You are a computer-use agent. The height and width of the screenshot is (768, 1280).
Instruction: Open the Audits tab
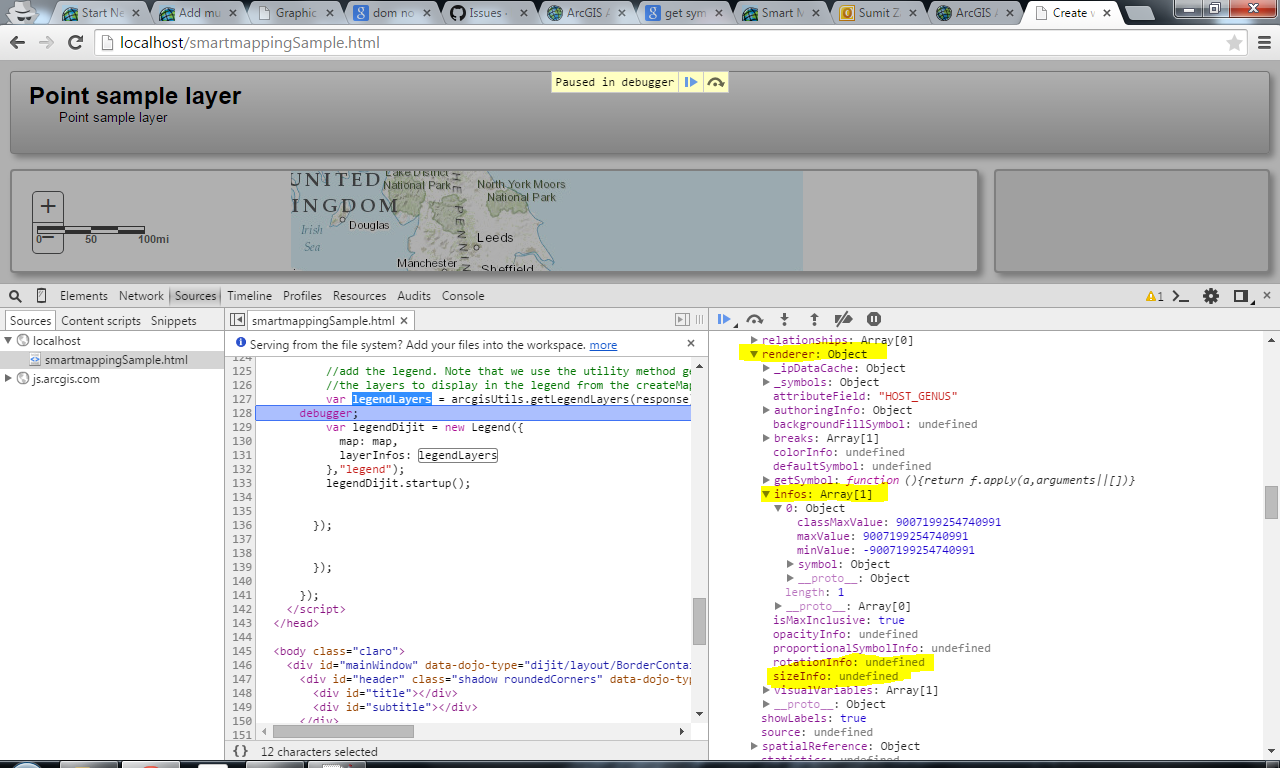pos(414,296)
